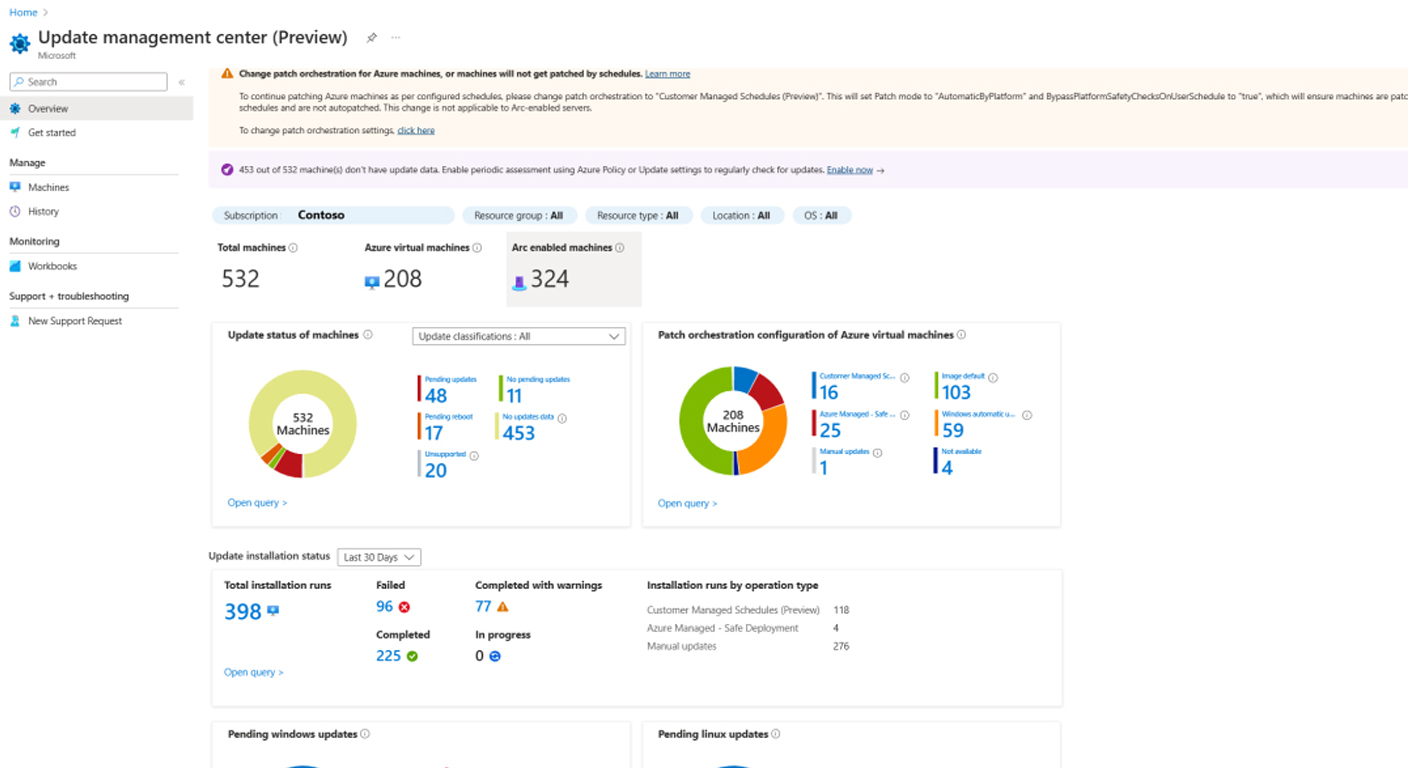Pin Update management center to dashboard

click(x=371, y=38)
